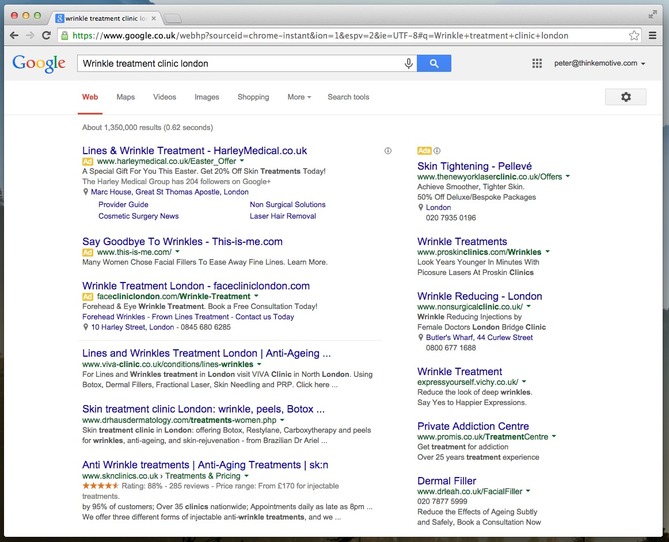The height and width of the screenshot is (542, 669).
Task: Switch to Images results
Action: [x=207, y=97]
